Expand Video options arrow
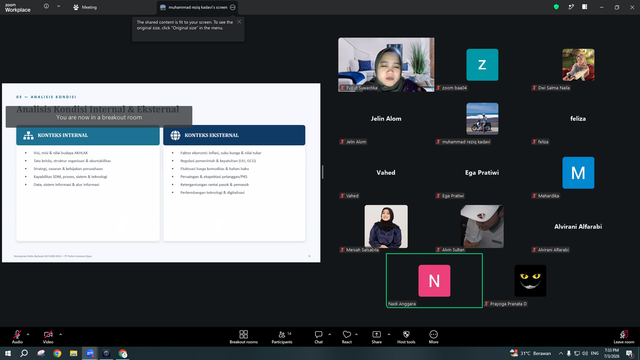This screenshot has height=360, width=640. pyautogui.click(x=60, y=334)
